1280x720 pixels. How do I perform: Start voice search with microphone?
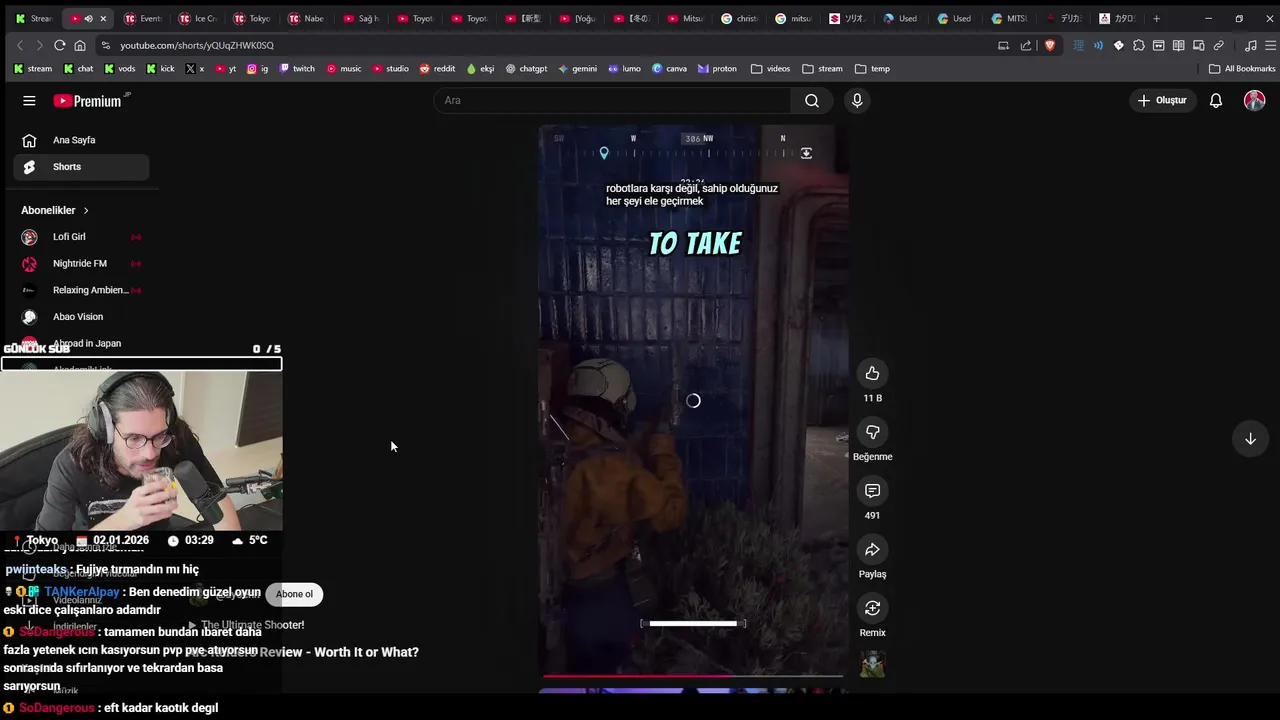click(857, 100)
